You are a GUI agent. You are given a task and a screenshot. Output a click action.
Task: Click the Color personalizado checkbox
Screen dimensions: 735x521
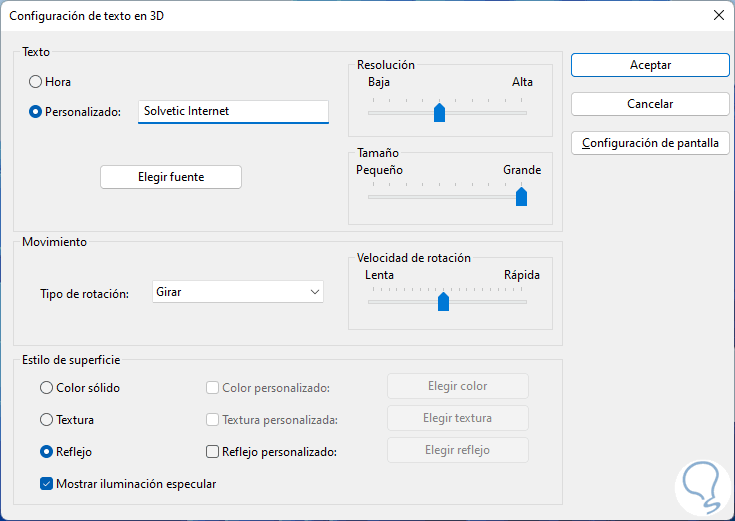[x=212, y=388]
